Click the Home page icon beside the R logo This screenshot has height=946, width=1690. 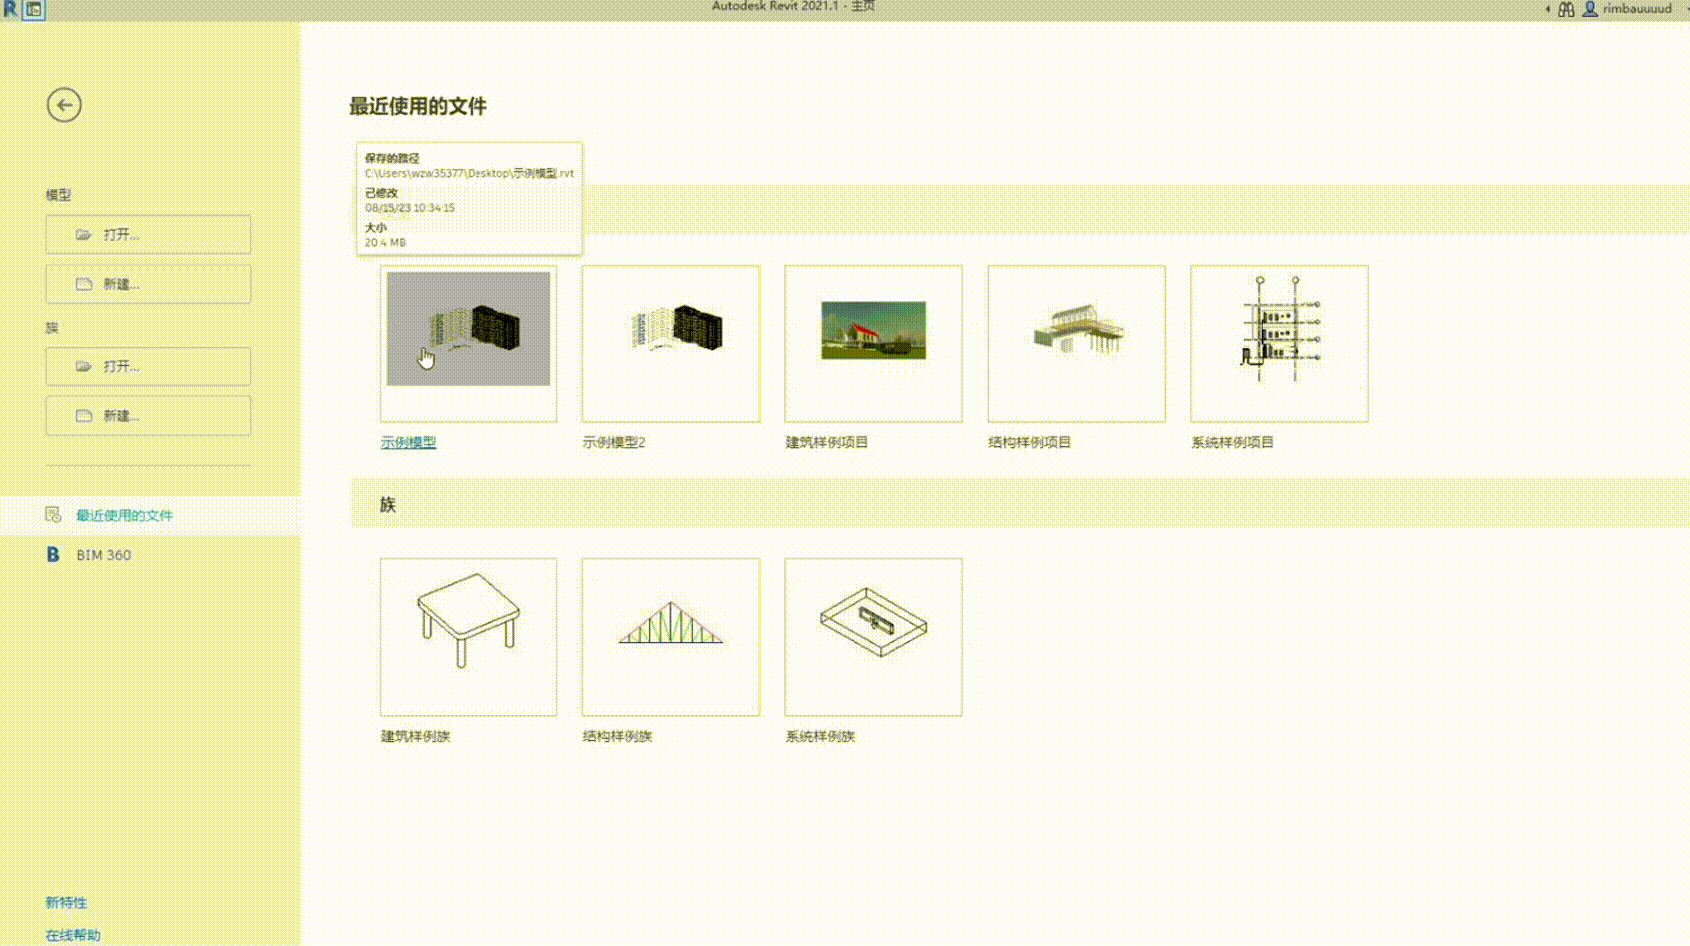pyautogui.click(x=34, y=9)
